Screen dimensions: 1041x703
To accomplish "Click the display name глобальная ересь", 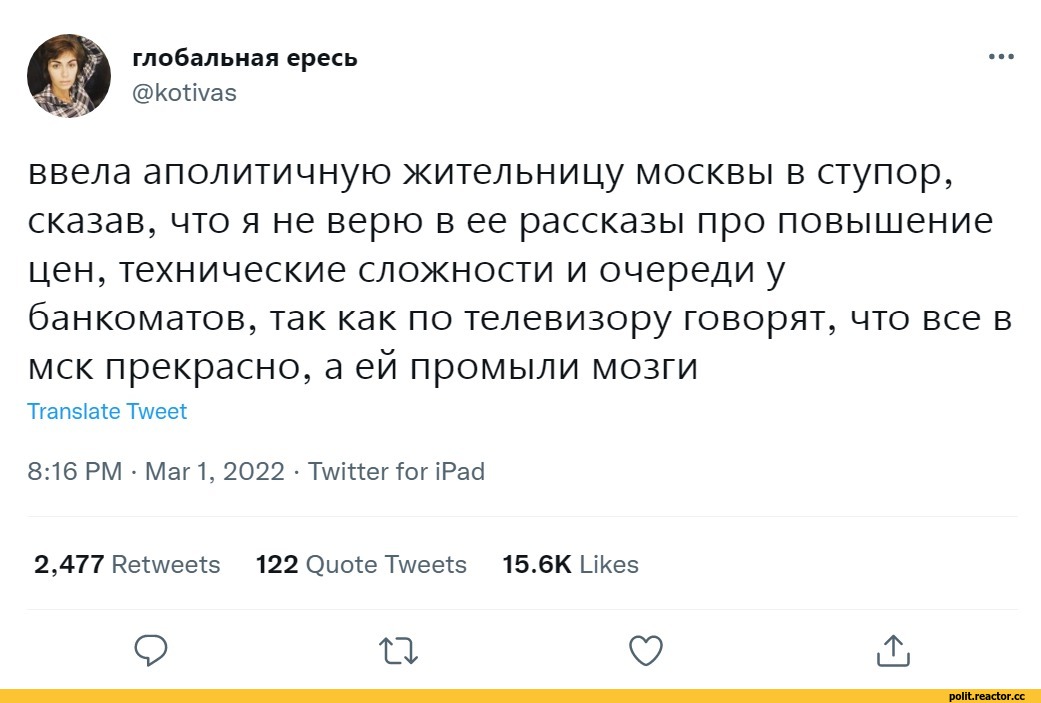I will tap(245, 58).
